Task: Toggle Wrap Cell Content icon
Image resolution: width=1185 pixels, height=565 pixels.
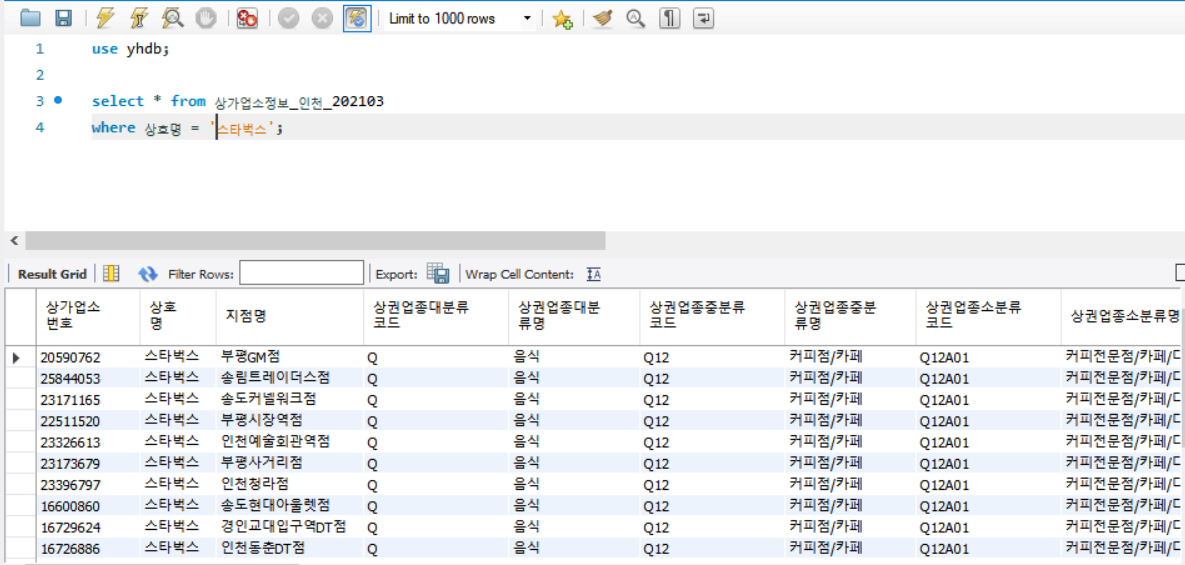Action: [x=594, y=274]
